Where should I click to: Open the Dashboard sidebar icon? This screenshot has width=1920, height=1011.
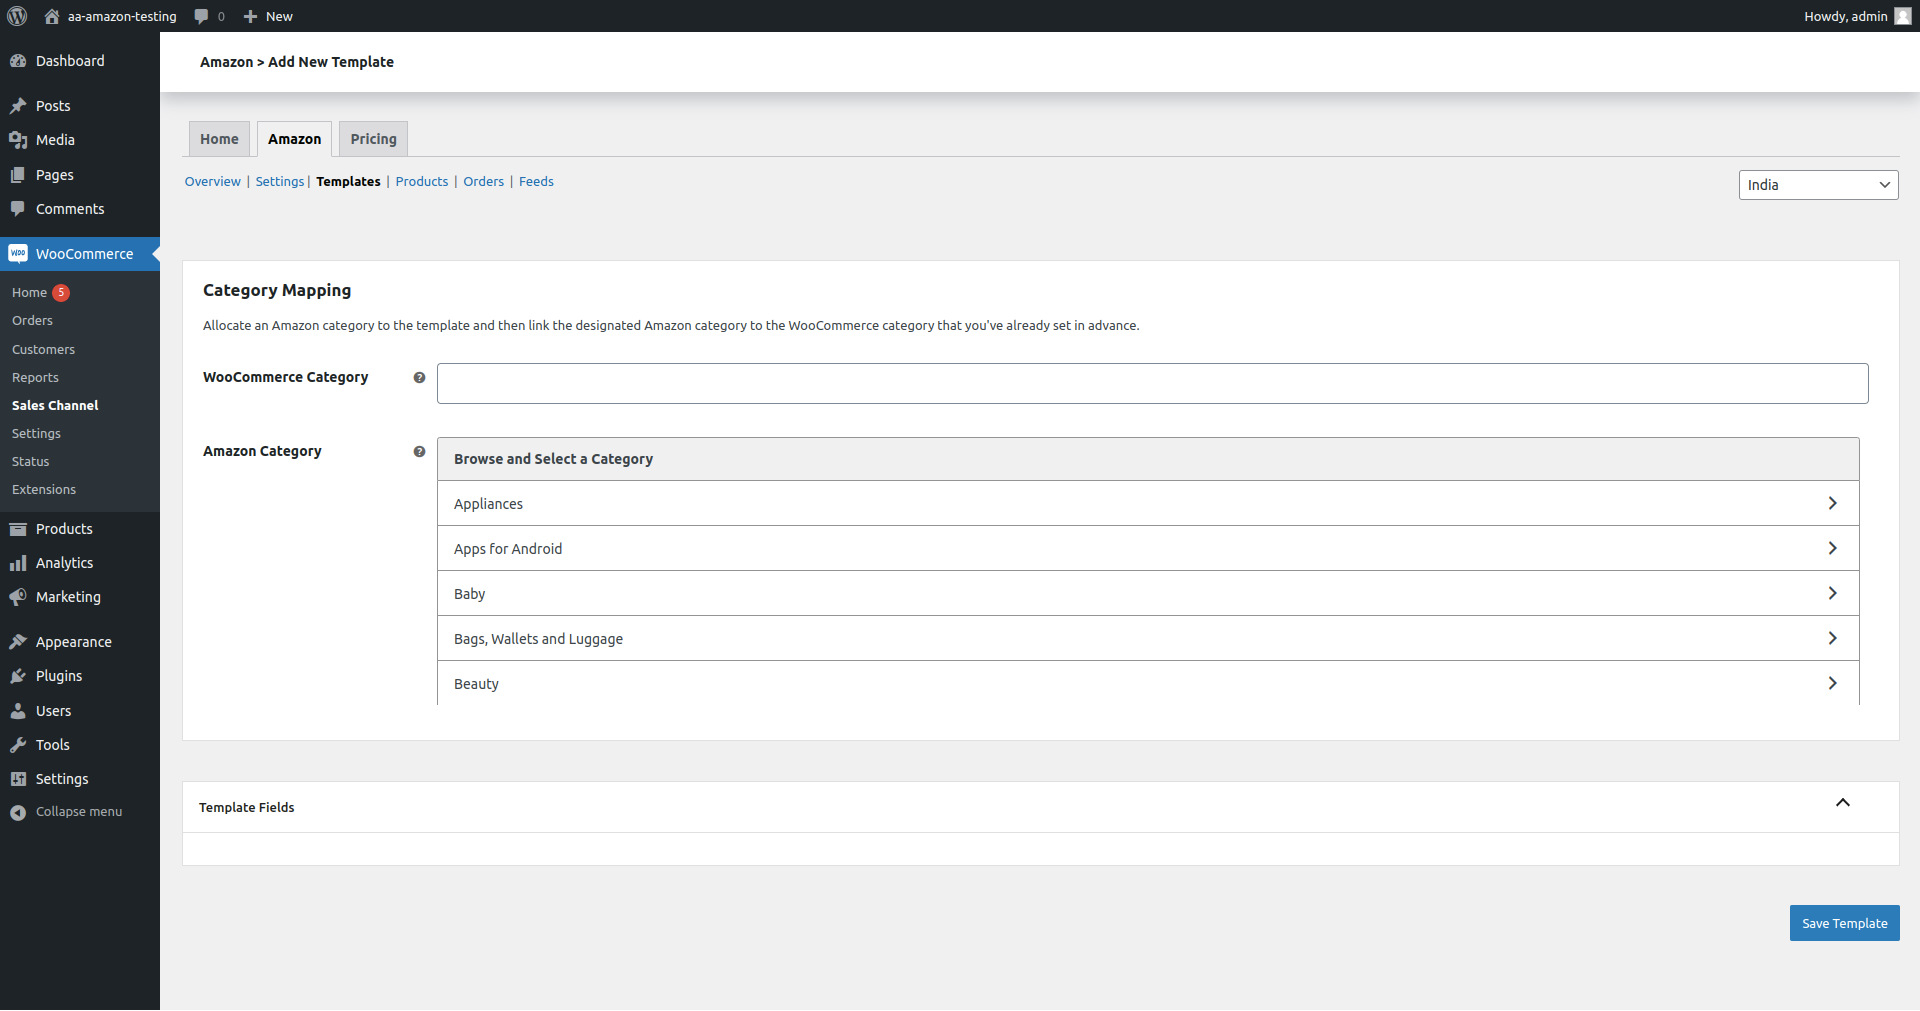(18, 61)
